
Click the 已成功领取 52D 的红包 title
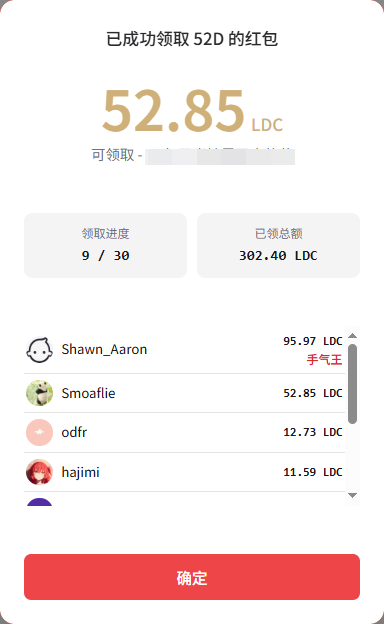pos(192,39)
